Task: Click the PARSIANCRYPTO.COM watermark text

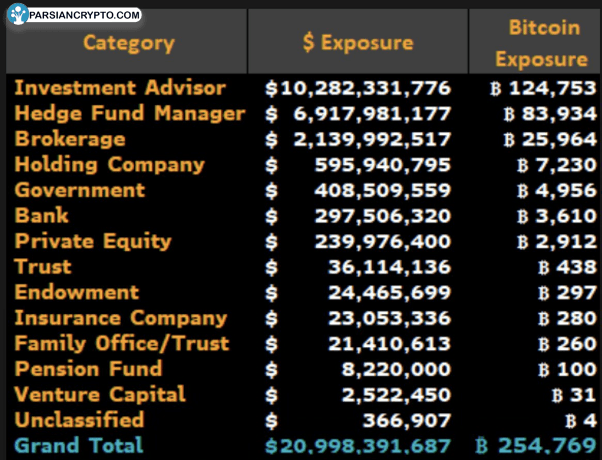Action: (85, 15)
